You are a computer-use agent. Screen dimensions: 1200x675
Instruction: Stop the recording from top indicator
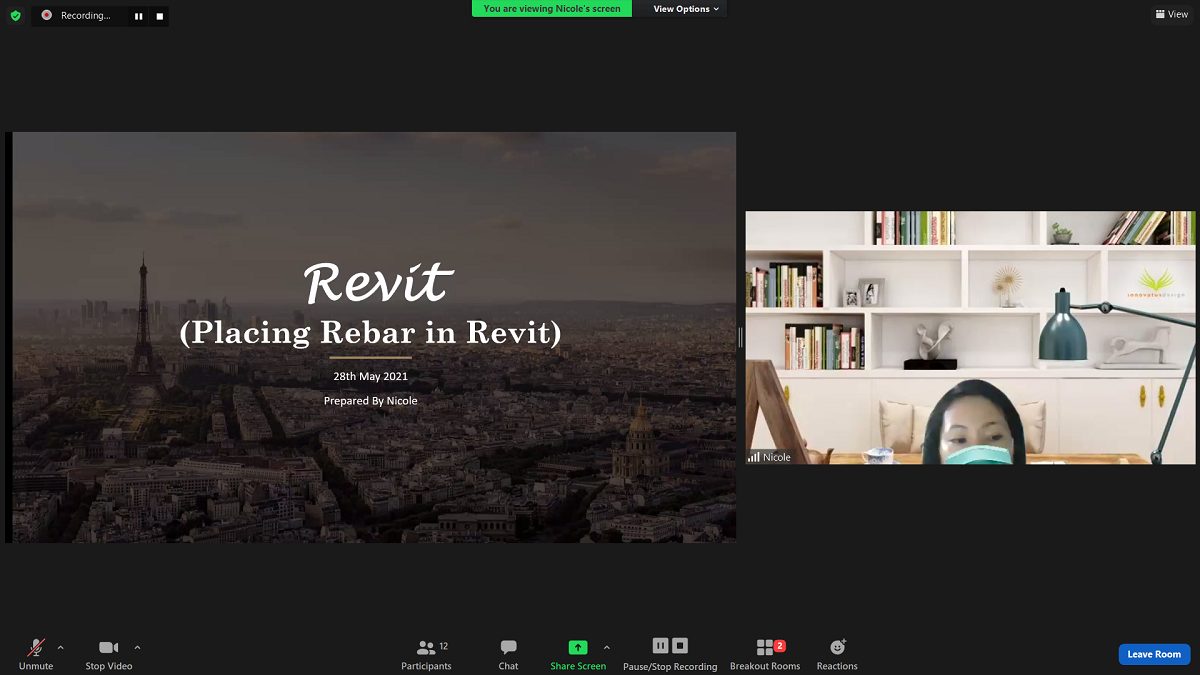coord(159,16)
